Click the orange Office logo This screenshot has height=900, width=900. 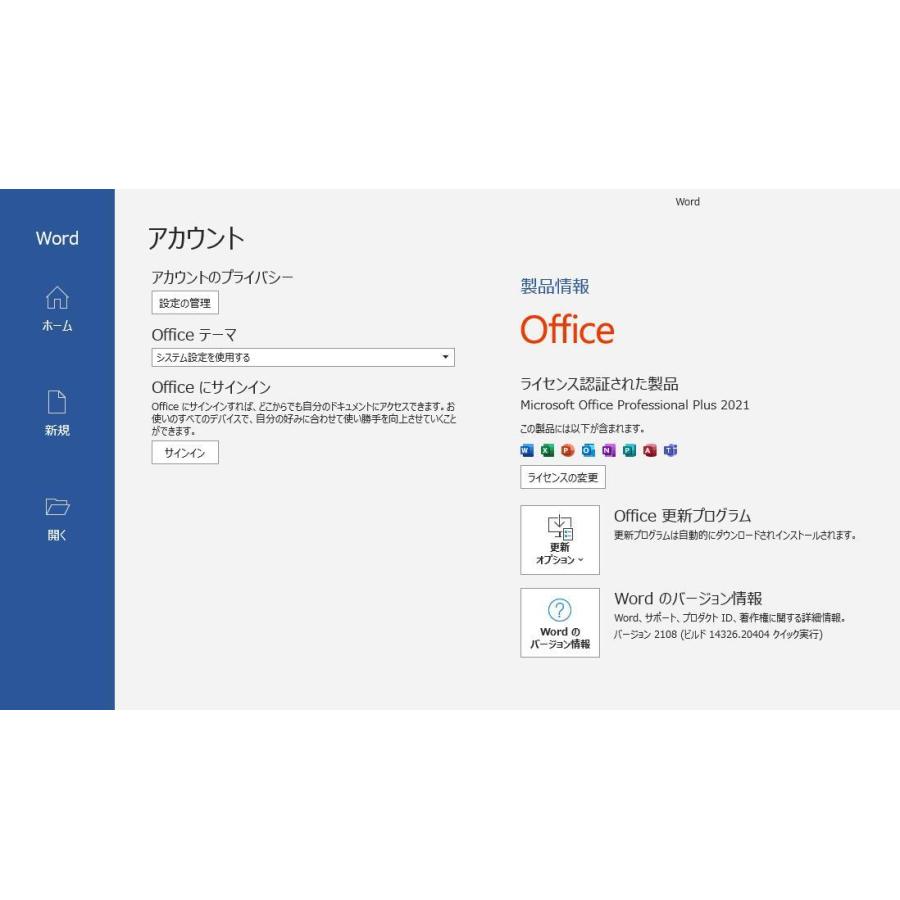pos(567,329)
